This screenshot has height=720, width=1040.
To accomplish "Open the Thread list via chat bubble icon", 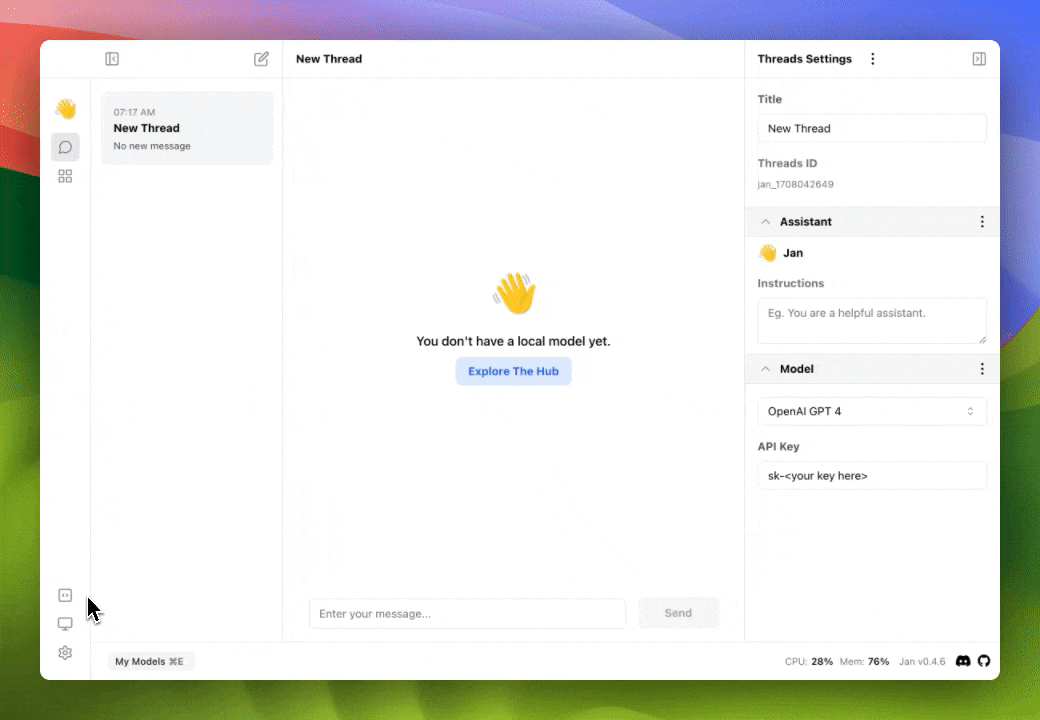I will point(65,147).
